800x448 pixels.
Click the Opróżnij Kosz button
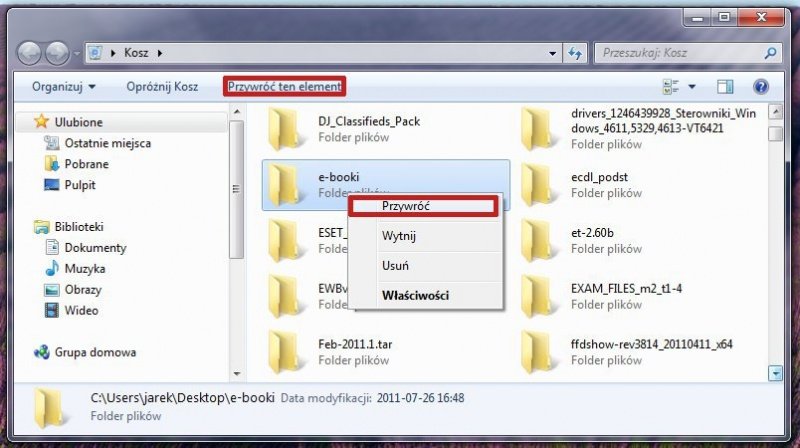[x=162, y=87]
